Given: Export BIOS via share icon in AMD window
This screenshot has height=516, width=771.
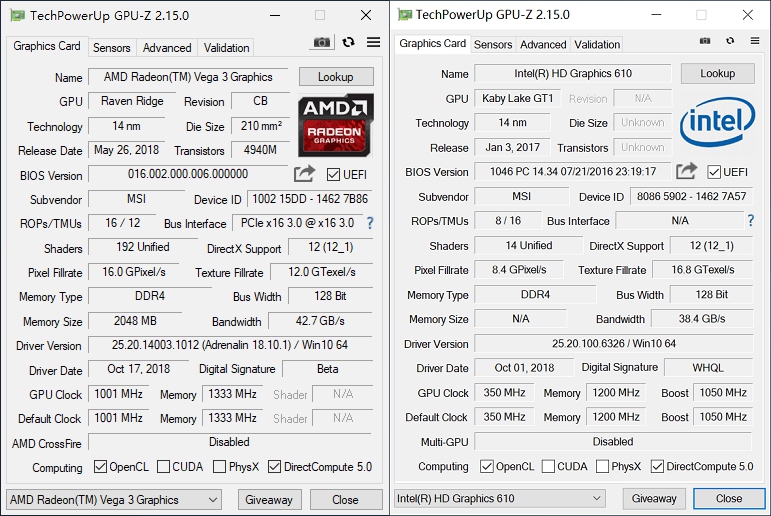Looking at the screenshot, I should click(x=304, y=173).
